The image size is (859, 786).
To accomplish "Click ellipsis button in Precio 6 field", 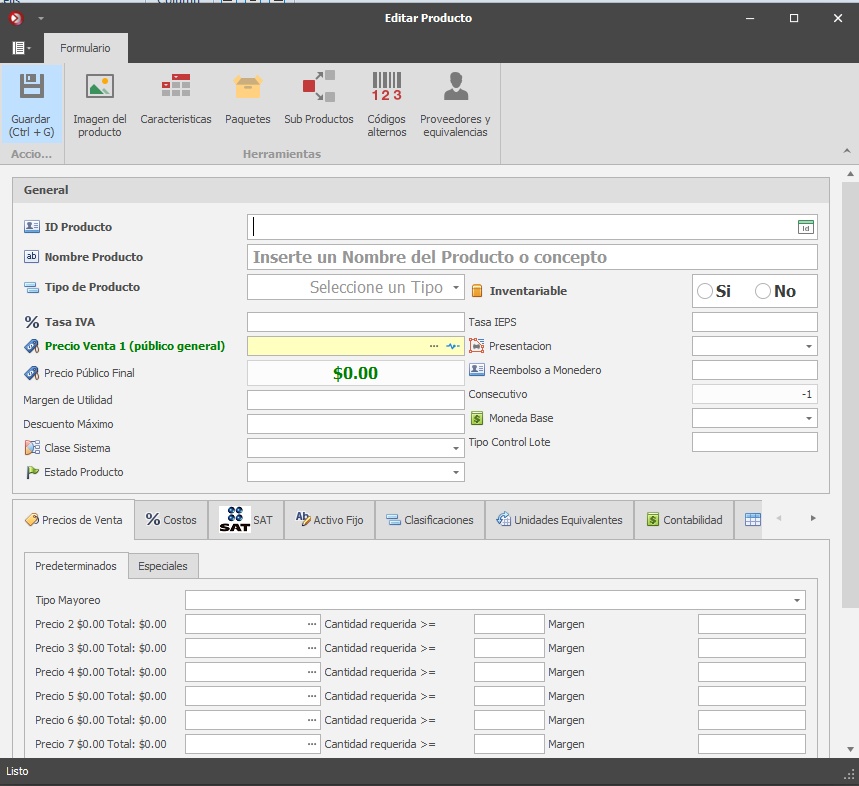I will coord(312,720).
